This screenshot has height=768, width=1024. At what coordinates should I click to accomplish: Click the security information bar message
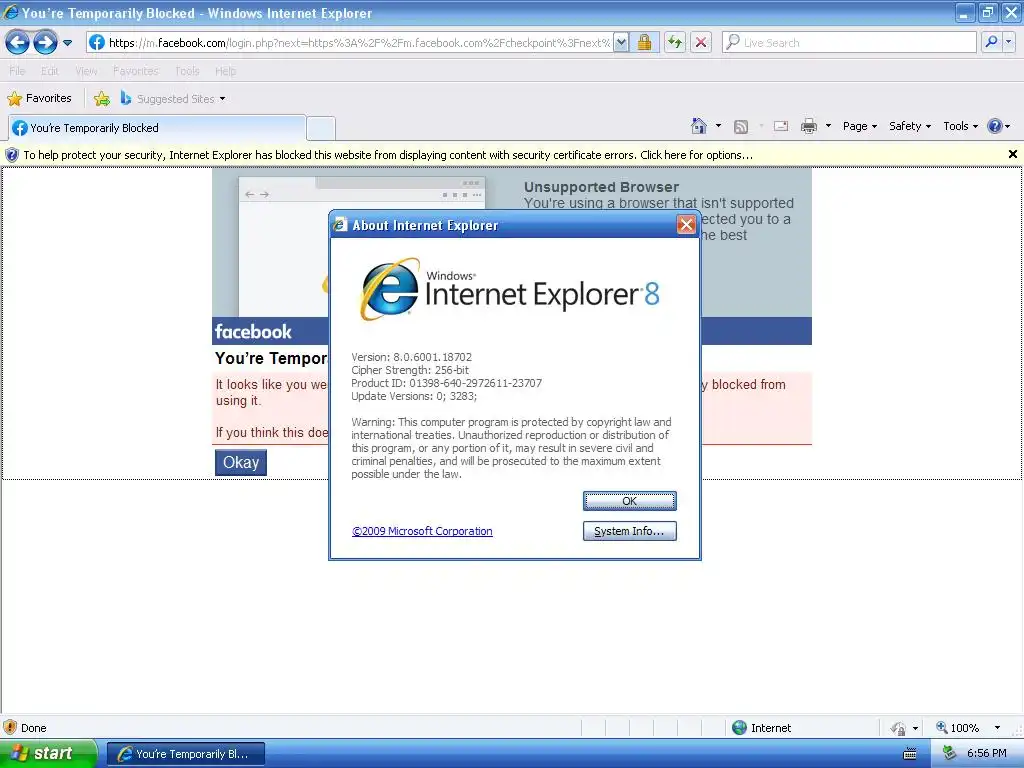(388, 155)
